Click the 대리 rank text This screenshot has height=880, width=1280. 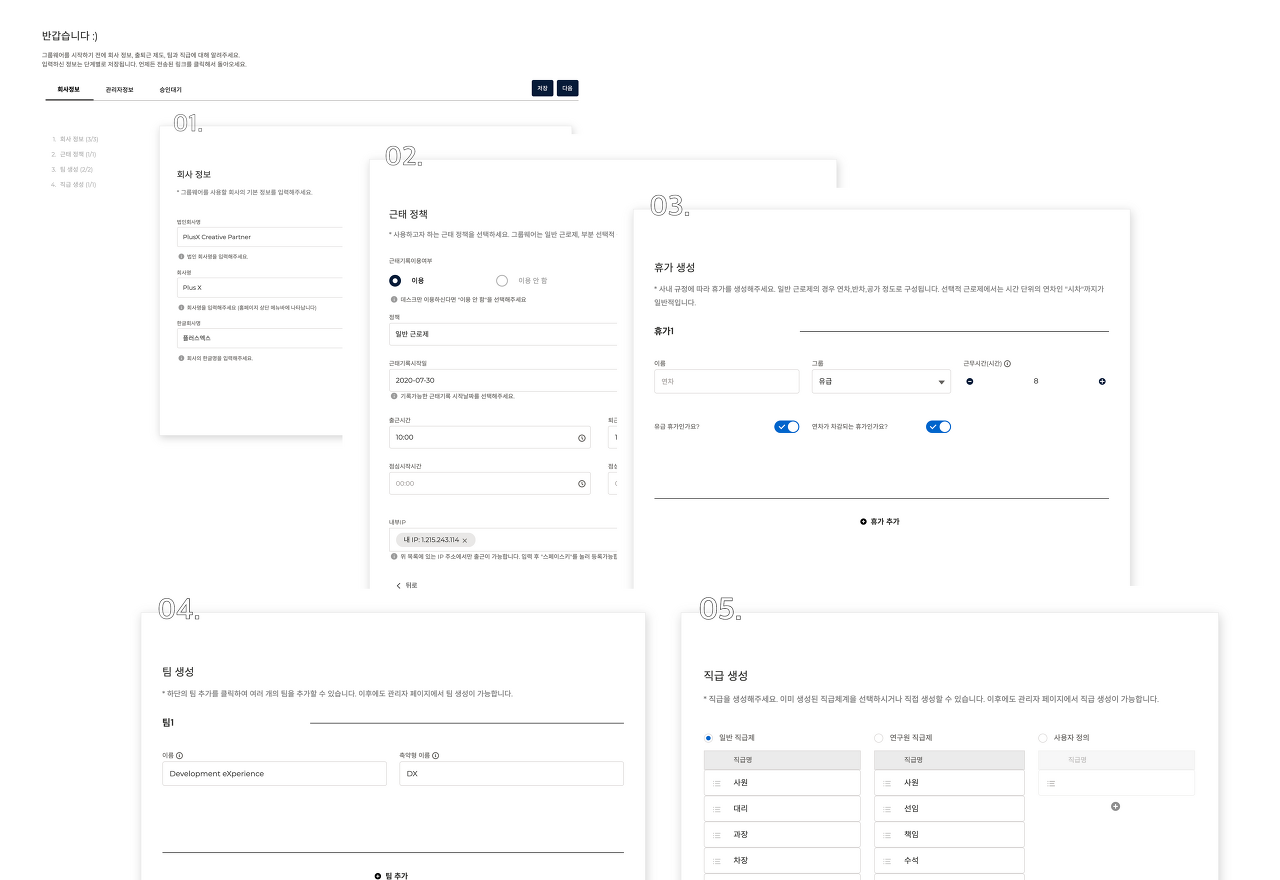(x=740, y=809)
